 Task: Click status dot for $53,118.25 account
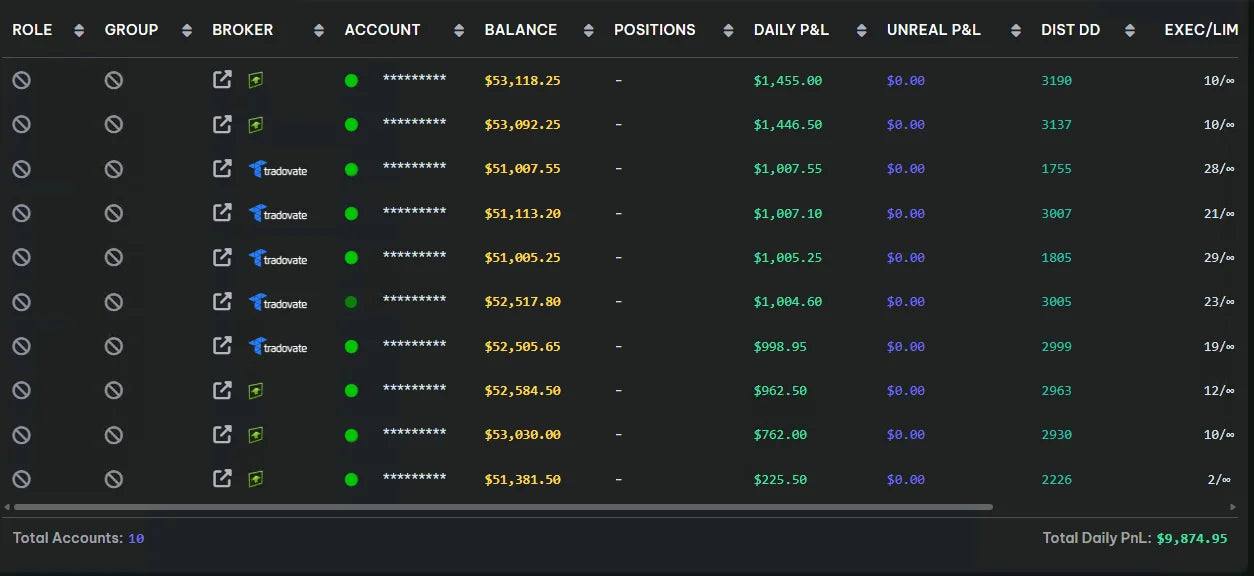click(351, 81)
